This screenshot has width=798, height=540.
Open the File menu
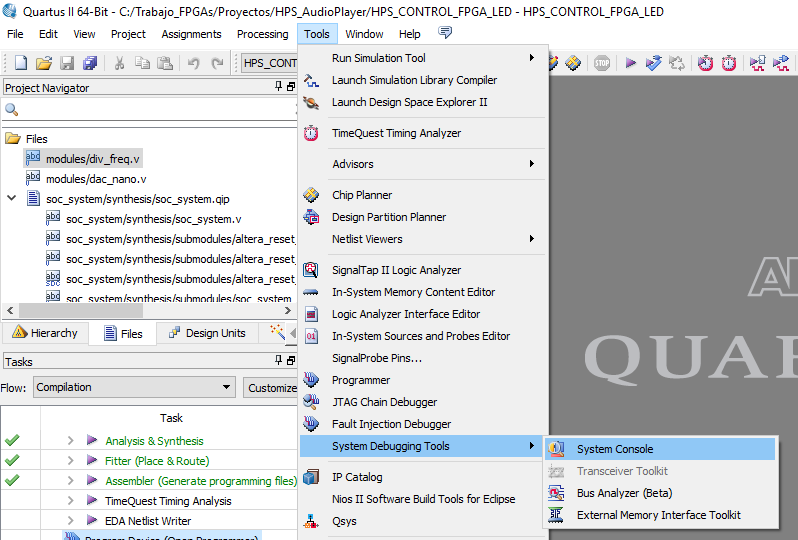[x=15, y=34]
